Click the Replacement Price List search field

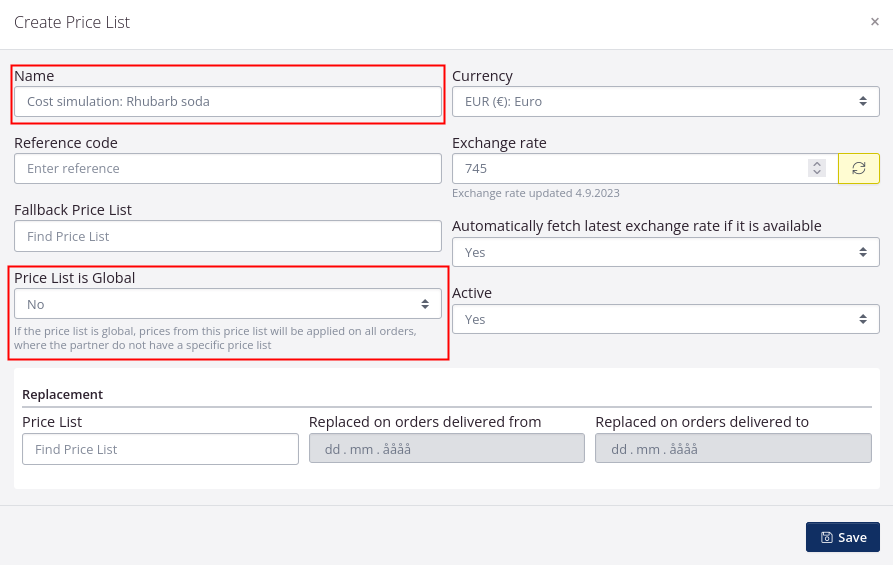(x=160, y=449)
